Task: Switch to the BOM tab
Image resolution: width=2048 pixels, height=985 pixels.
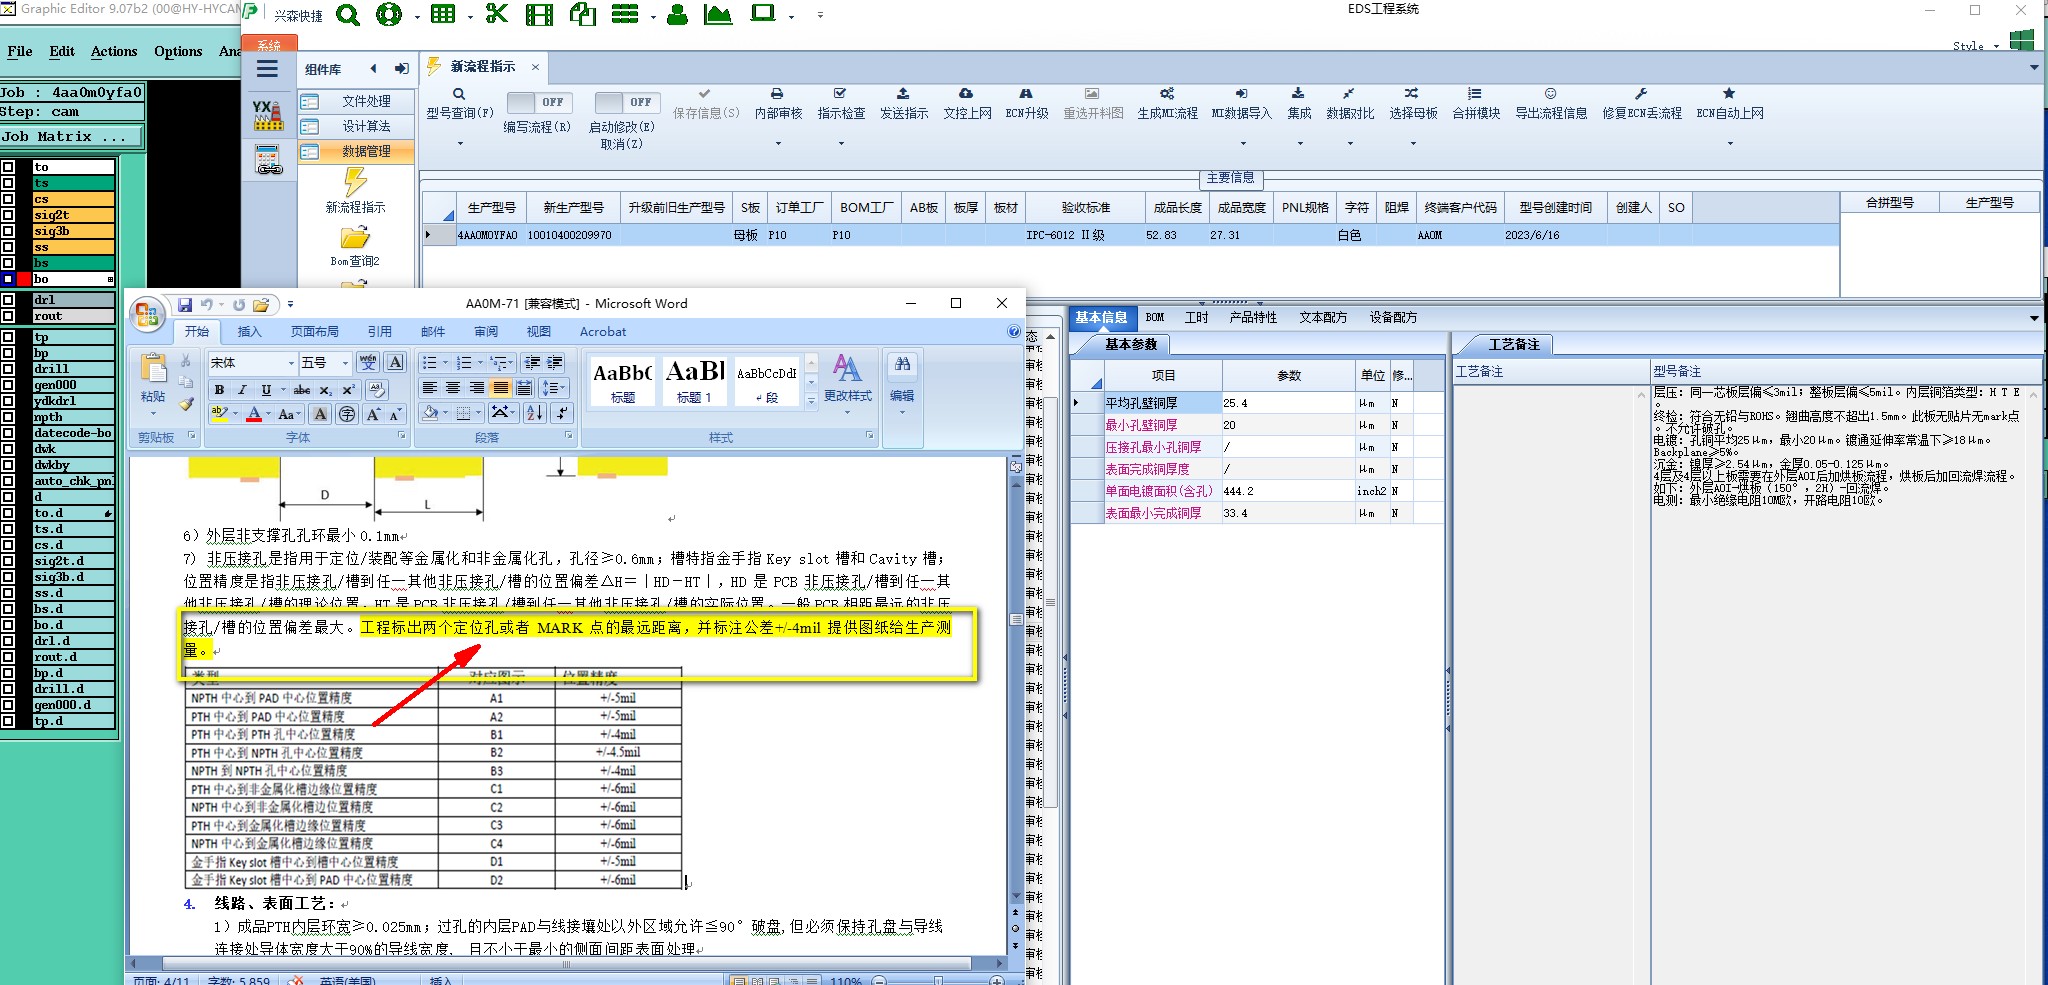Action: click(x=1155, y=318)
